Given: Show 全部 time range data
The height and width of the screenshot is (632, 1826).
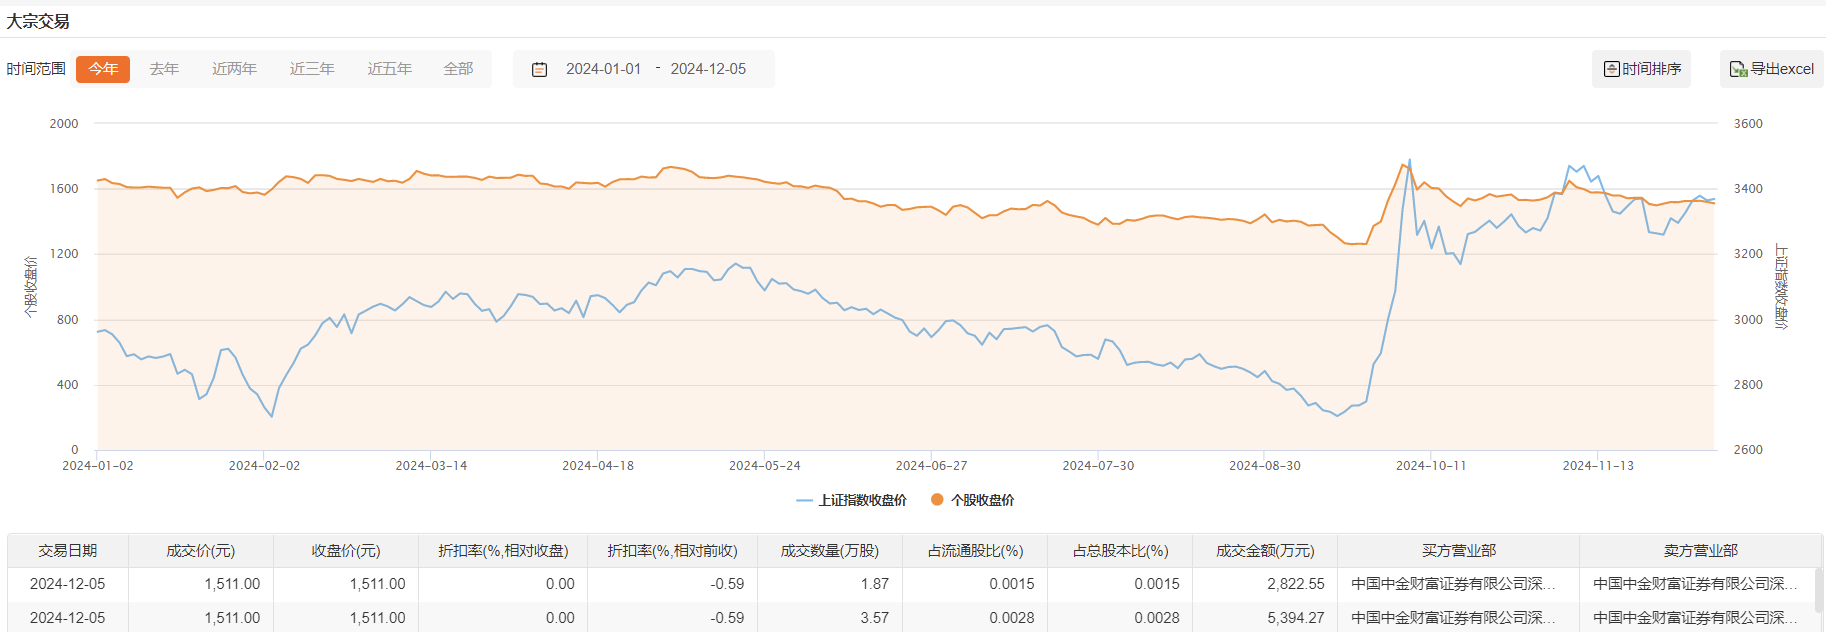Looking at the screenshot, I should tap(458, 69).
